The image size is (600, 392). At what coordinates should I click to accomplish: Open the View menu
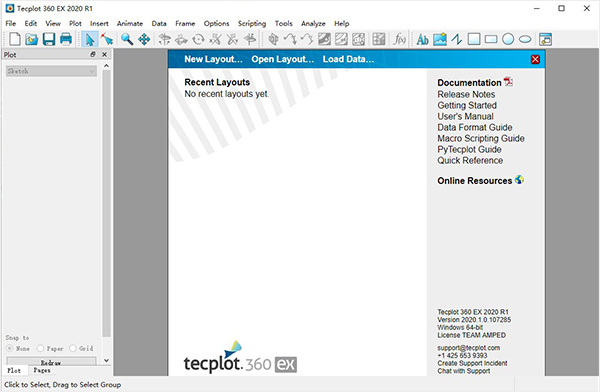coord(53,23)
